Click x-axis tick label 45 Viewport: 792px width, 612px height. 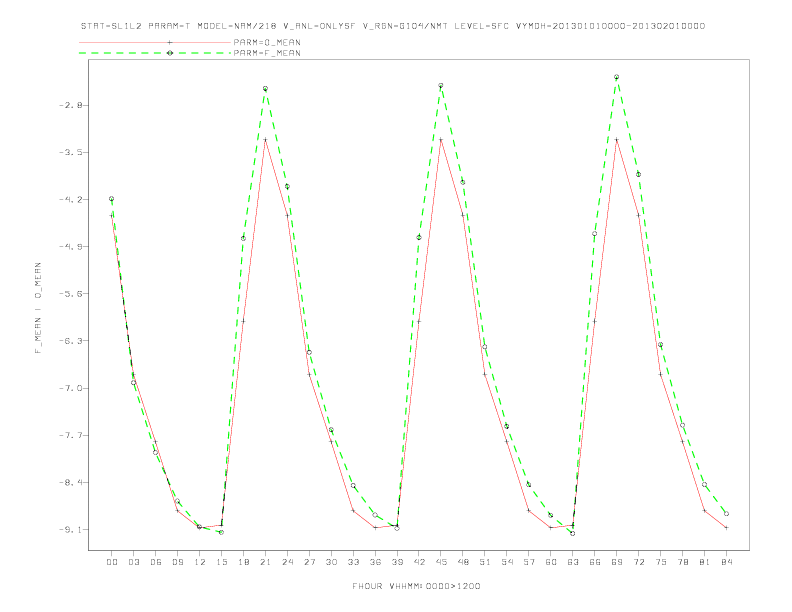[441, 562]
